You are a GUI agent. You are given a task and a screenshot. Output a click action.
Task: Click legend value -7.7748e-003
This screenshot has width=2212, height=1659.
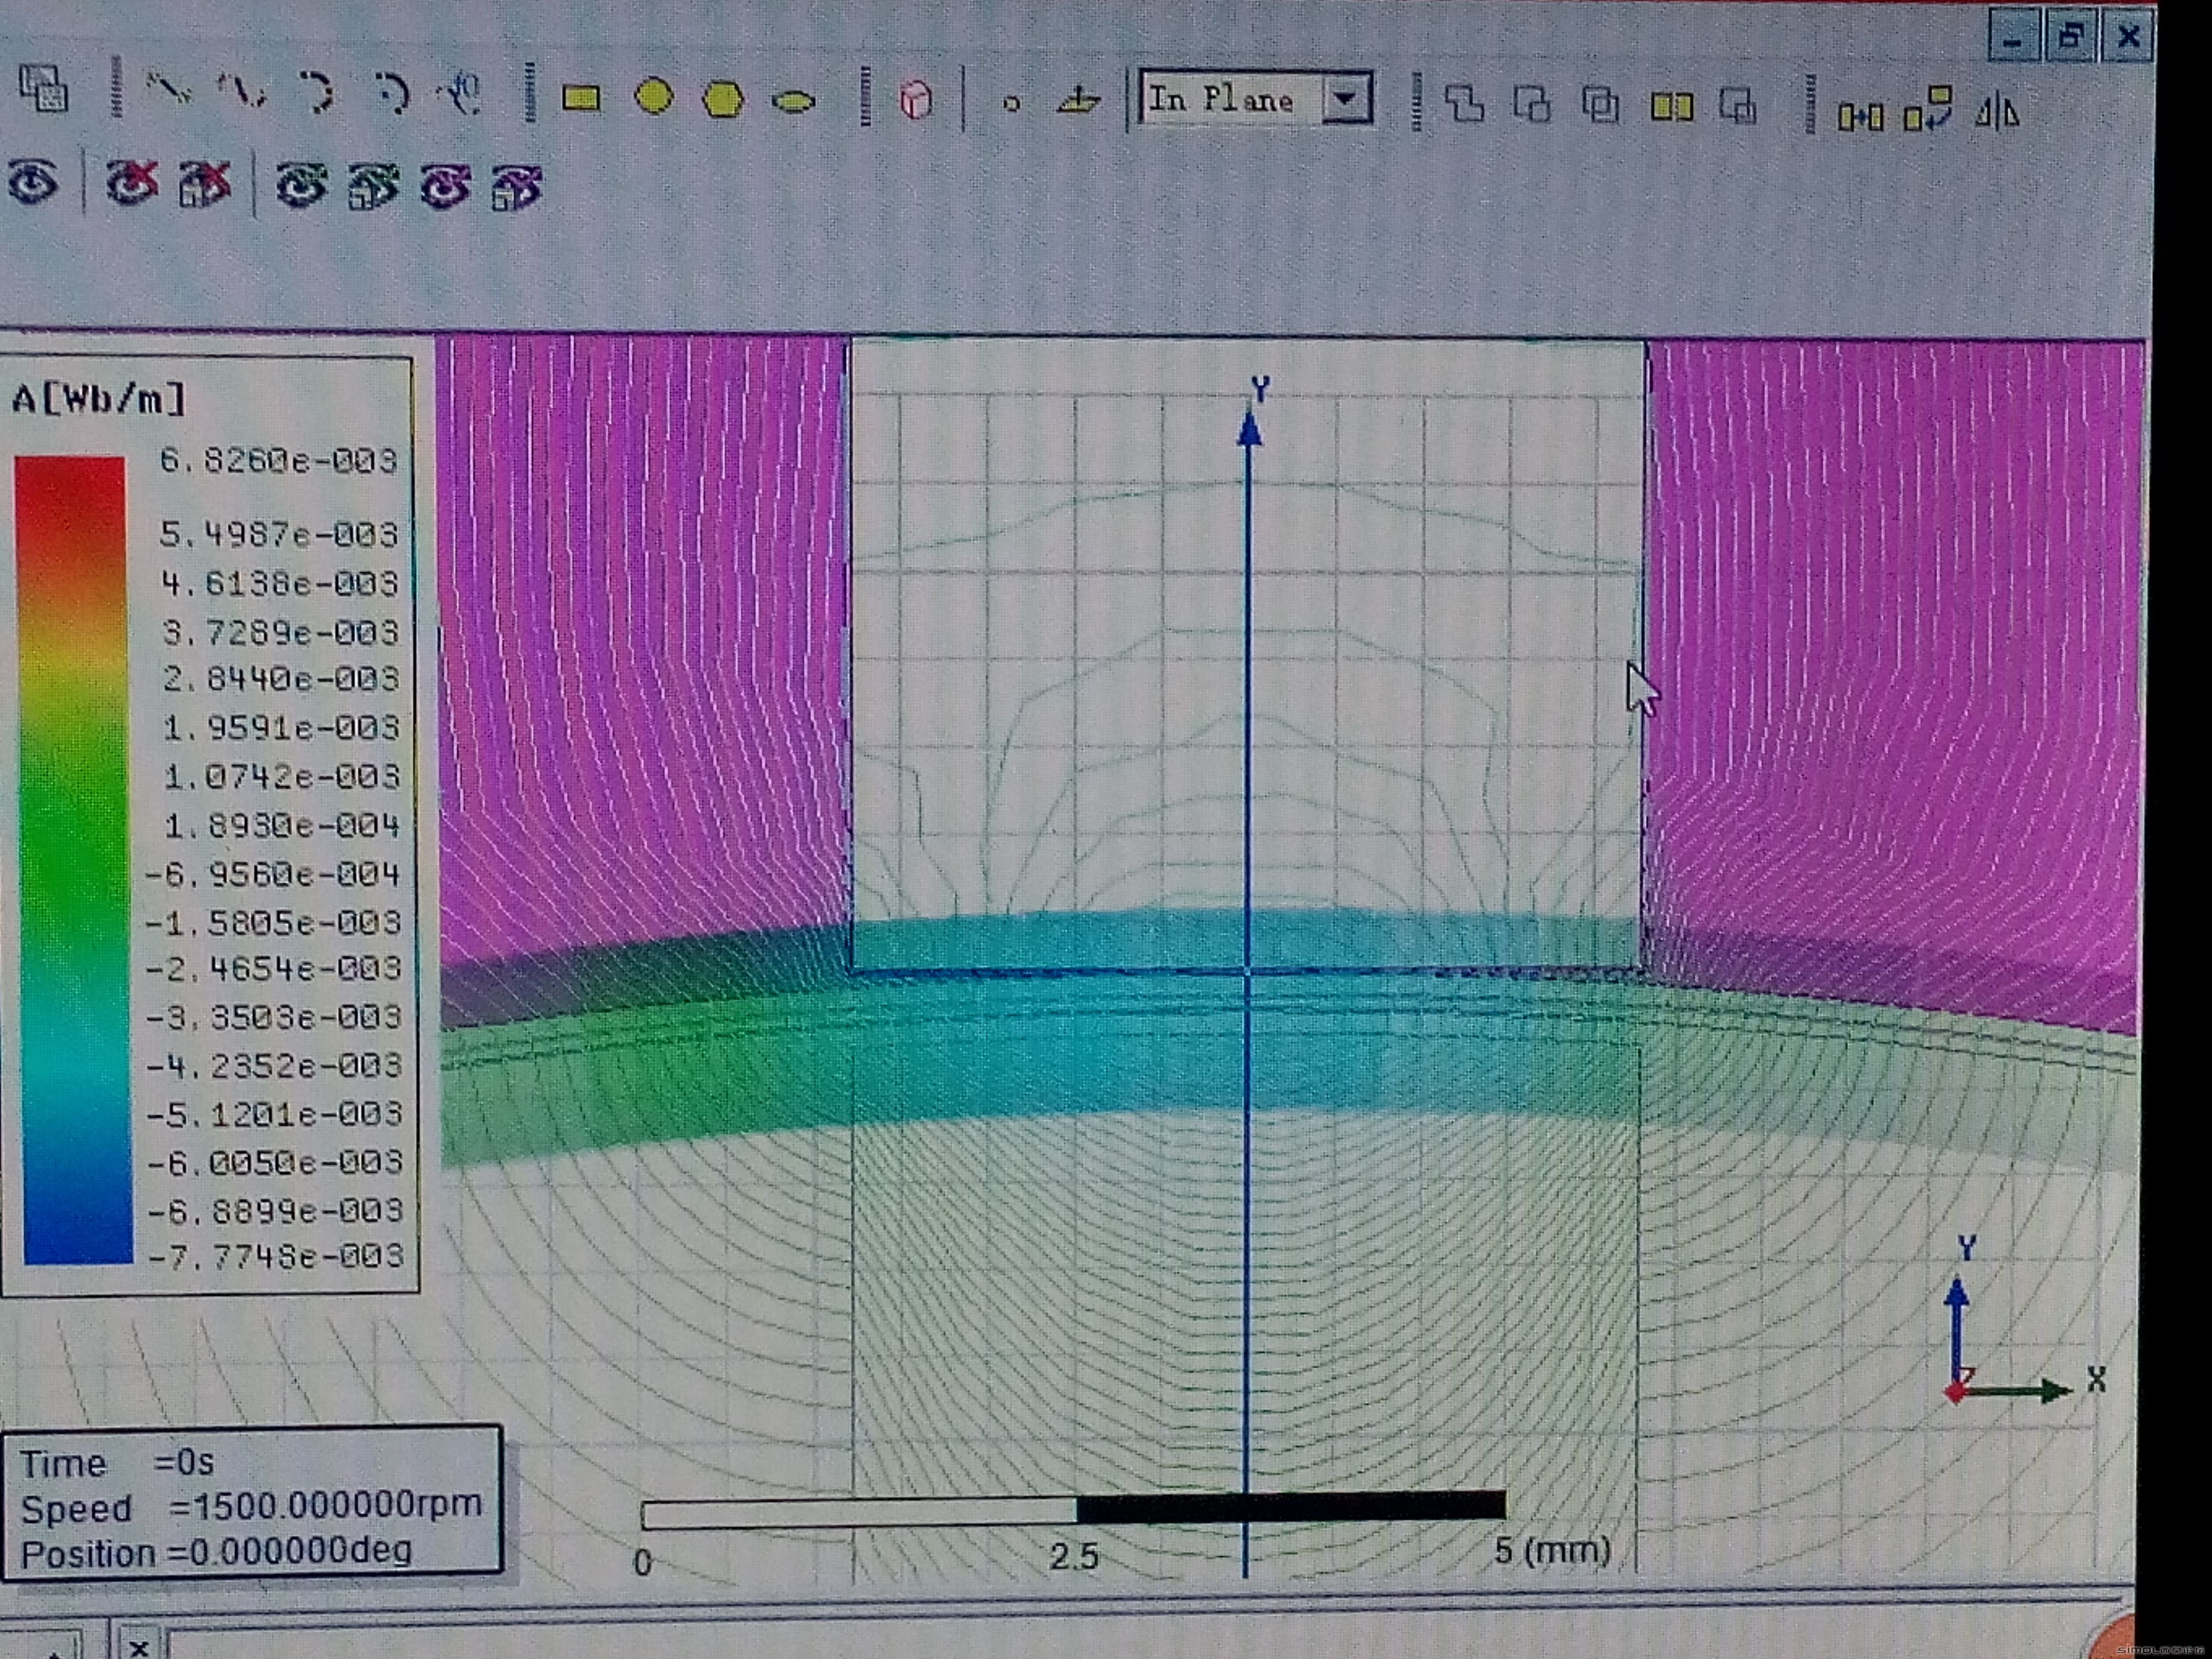pos(276,1256)
